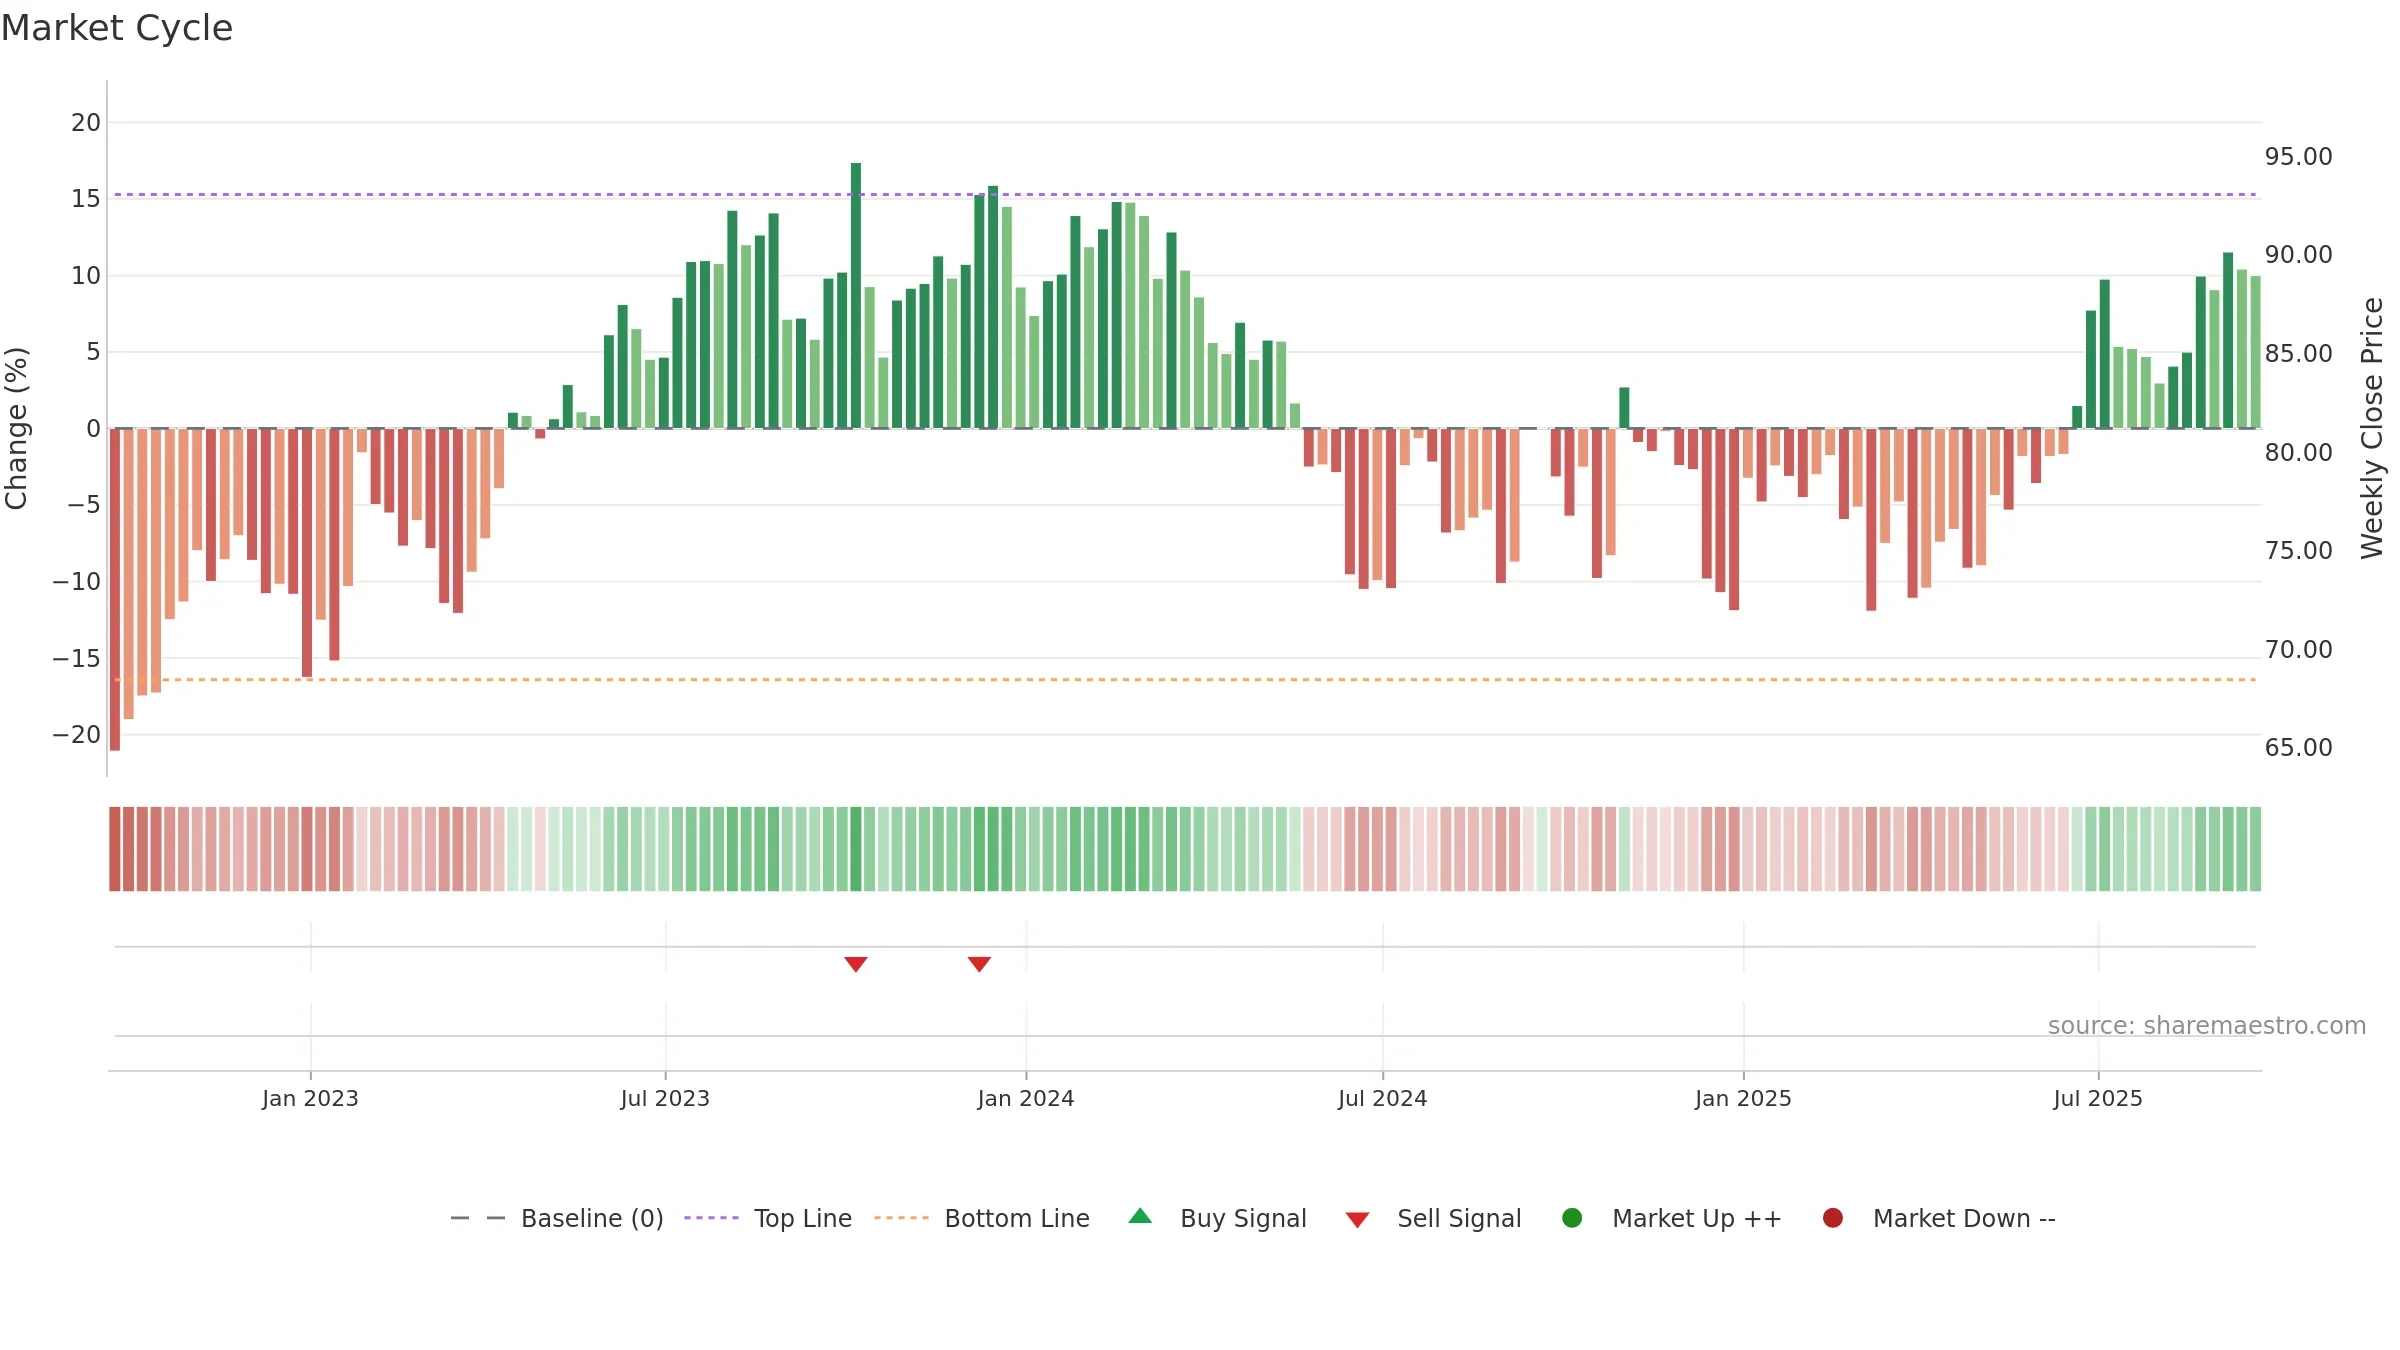This screenshot has width=2400, height=1350.
Task: Click the second sell signal marker nearest Jan 2024
Action: coord(979,964)
